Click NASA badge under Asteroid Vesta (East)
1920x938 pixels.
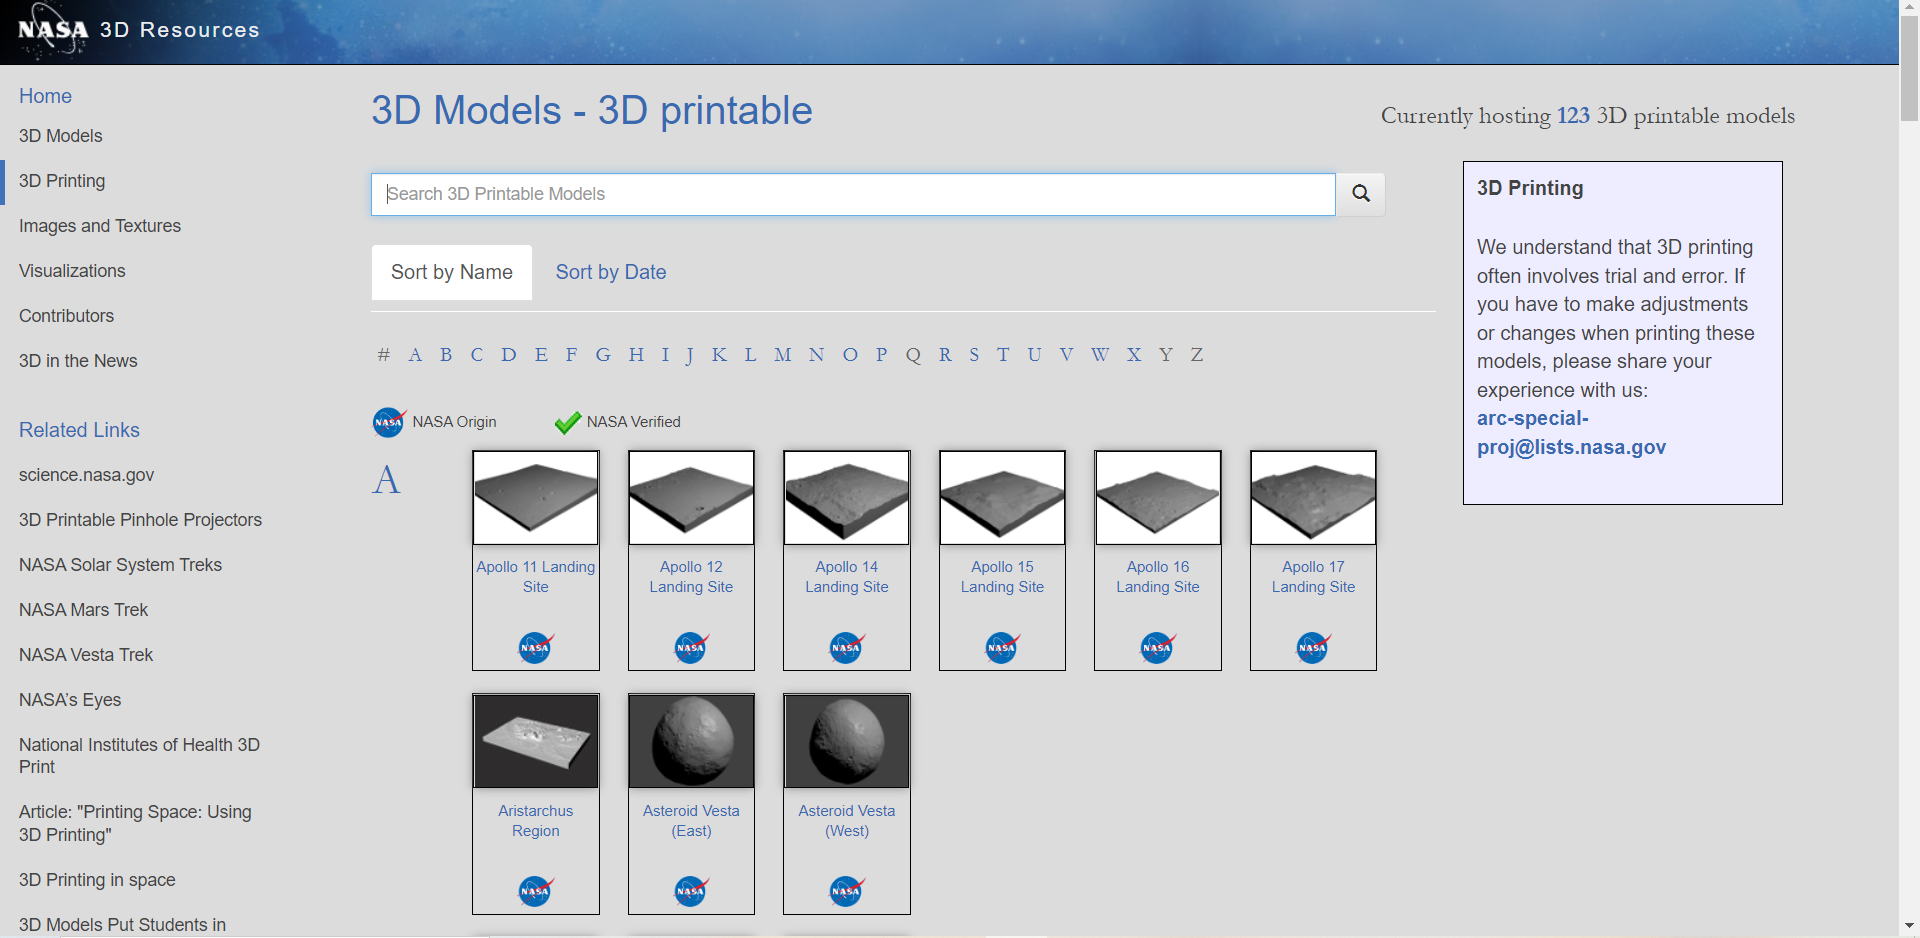691,890
